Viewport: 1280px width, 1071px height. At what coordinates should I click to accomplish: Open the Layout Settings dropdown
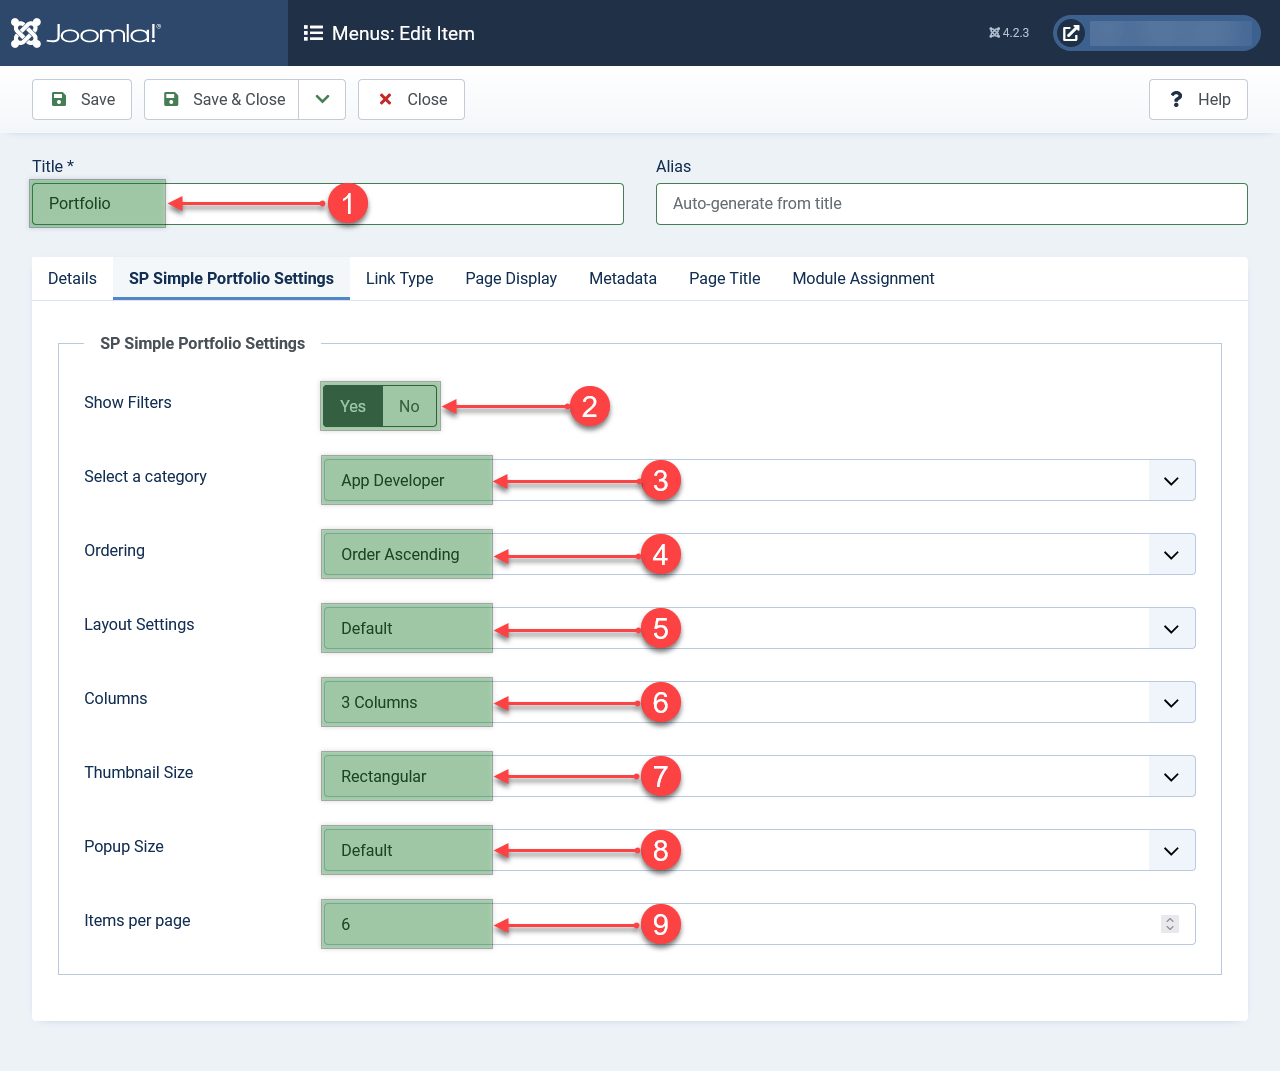(1171, 629)
